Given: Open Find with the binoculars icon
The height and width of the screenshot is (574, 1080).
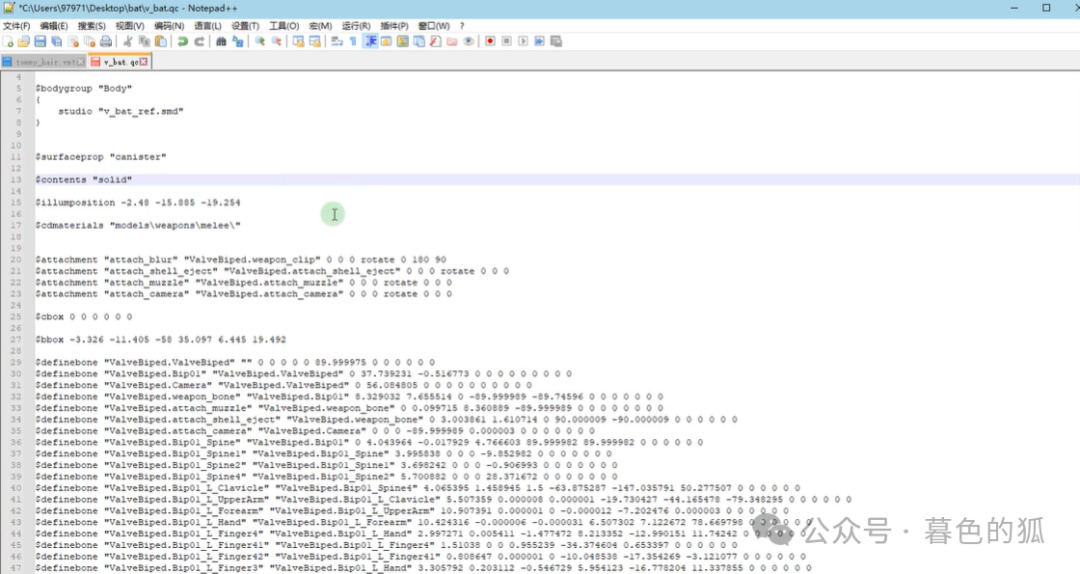Looking at the screenshot, I should (x=221, y=41).
